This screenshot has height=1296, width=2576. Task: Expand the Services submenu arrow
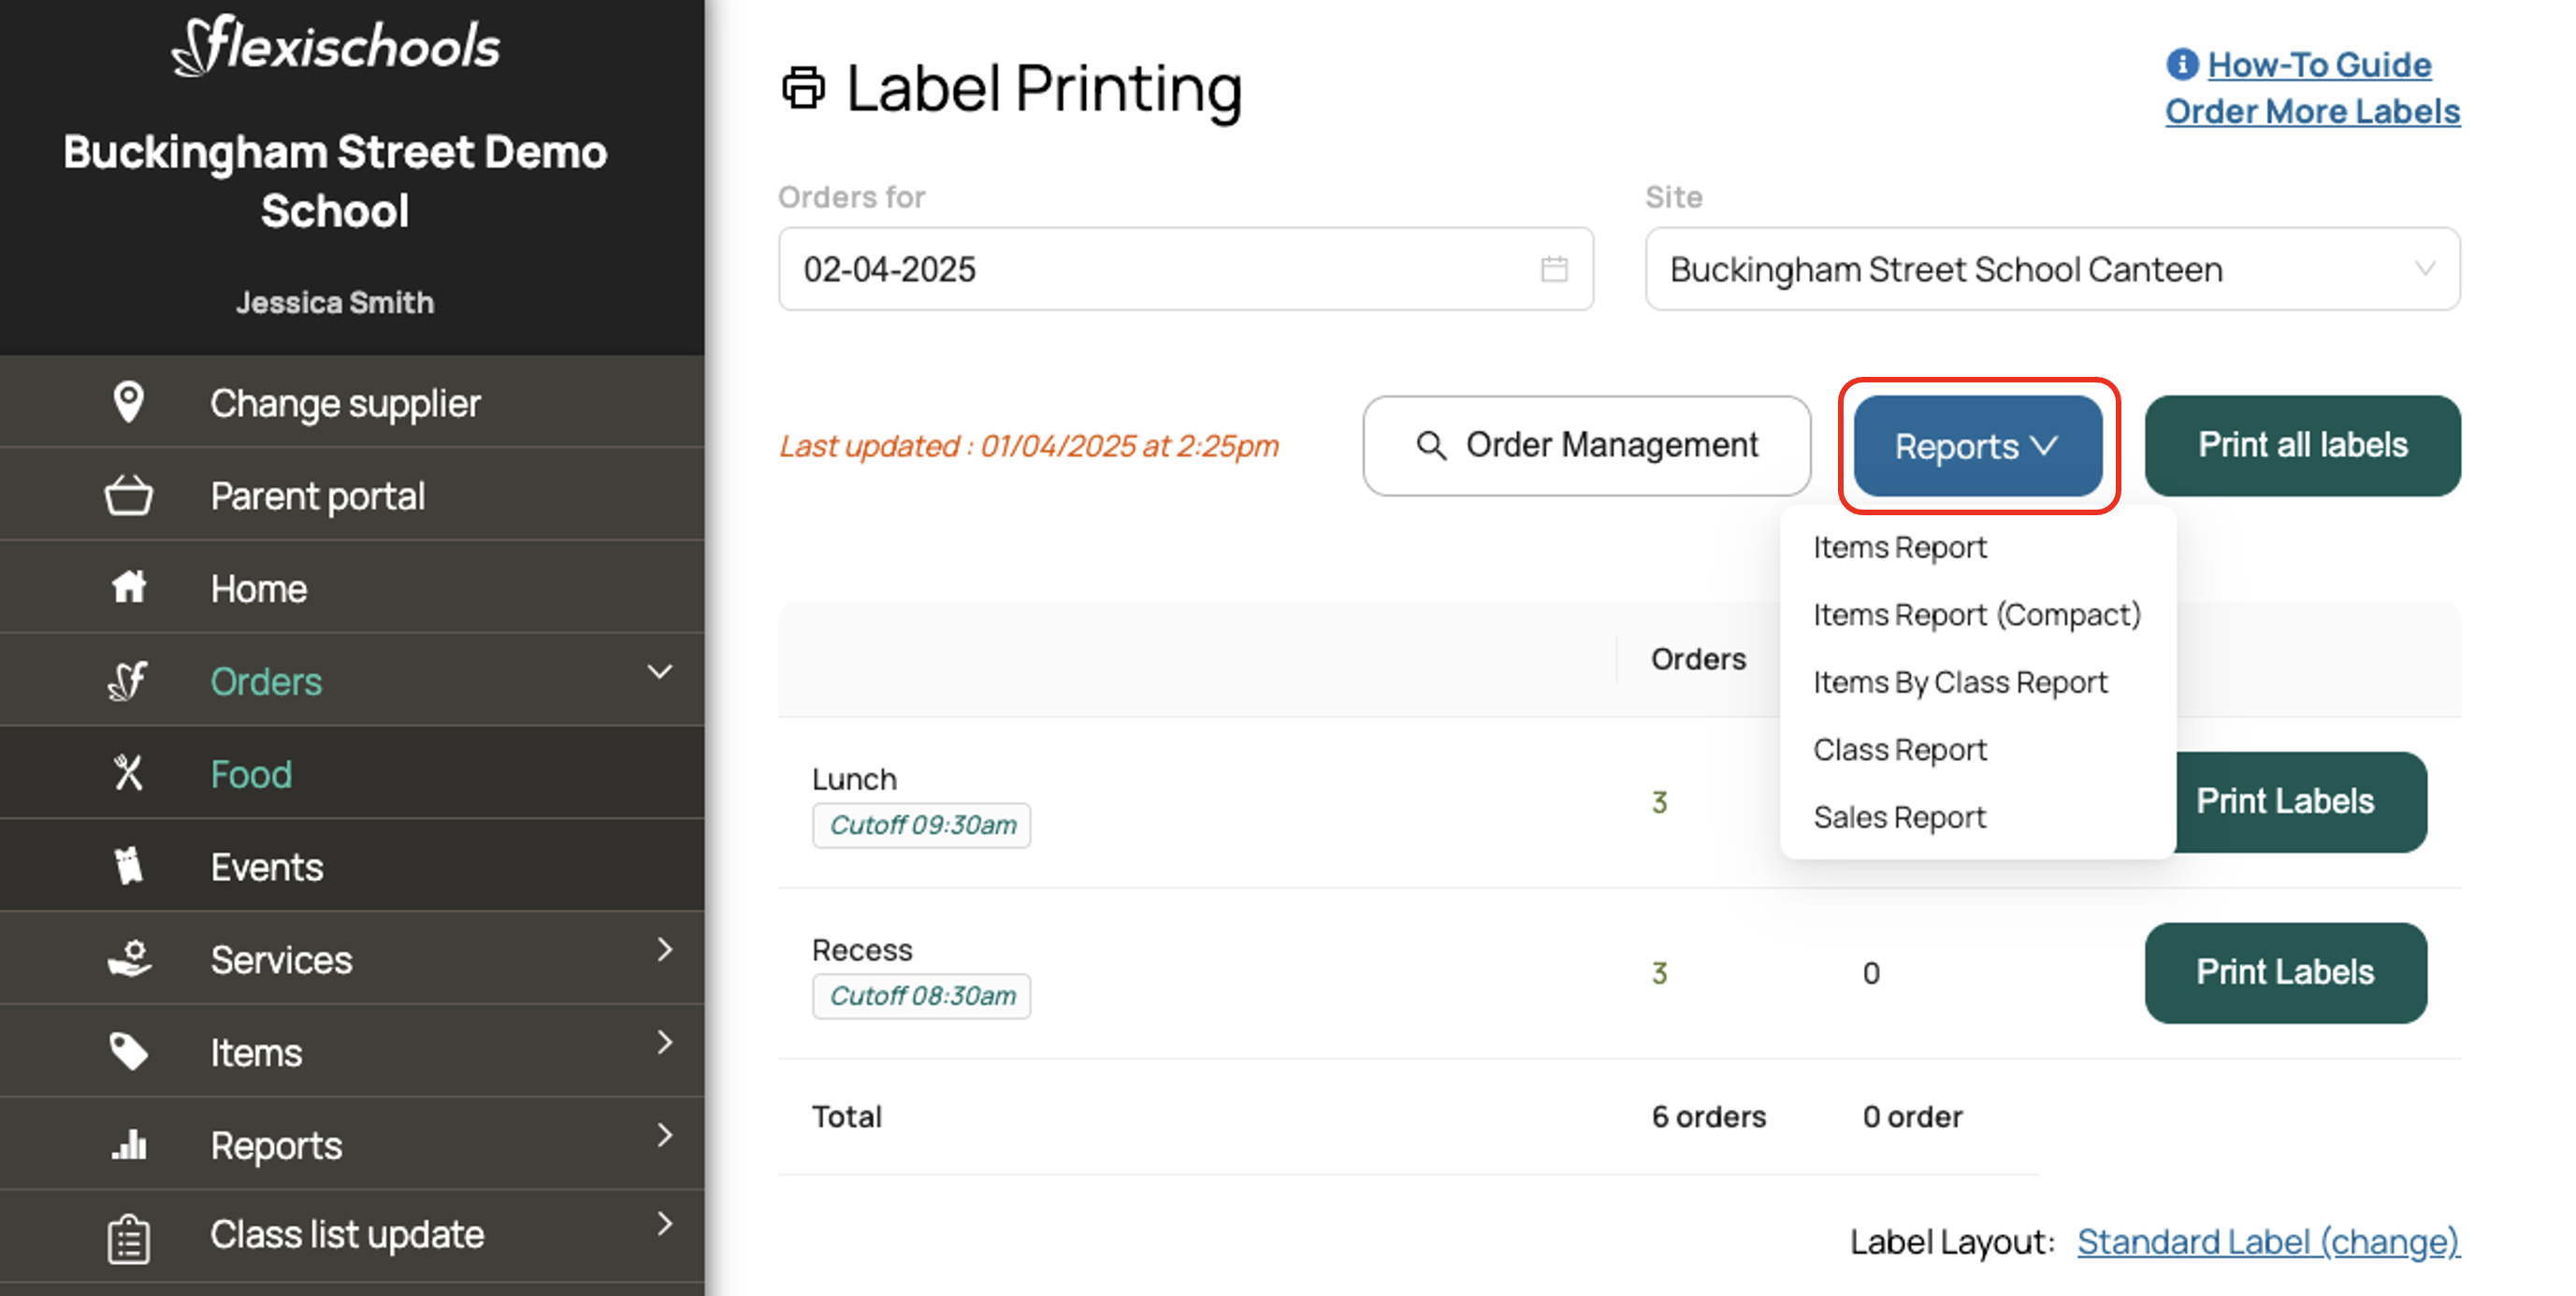664,950
